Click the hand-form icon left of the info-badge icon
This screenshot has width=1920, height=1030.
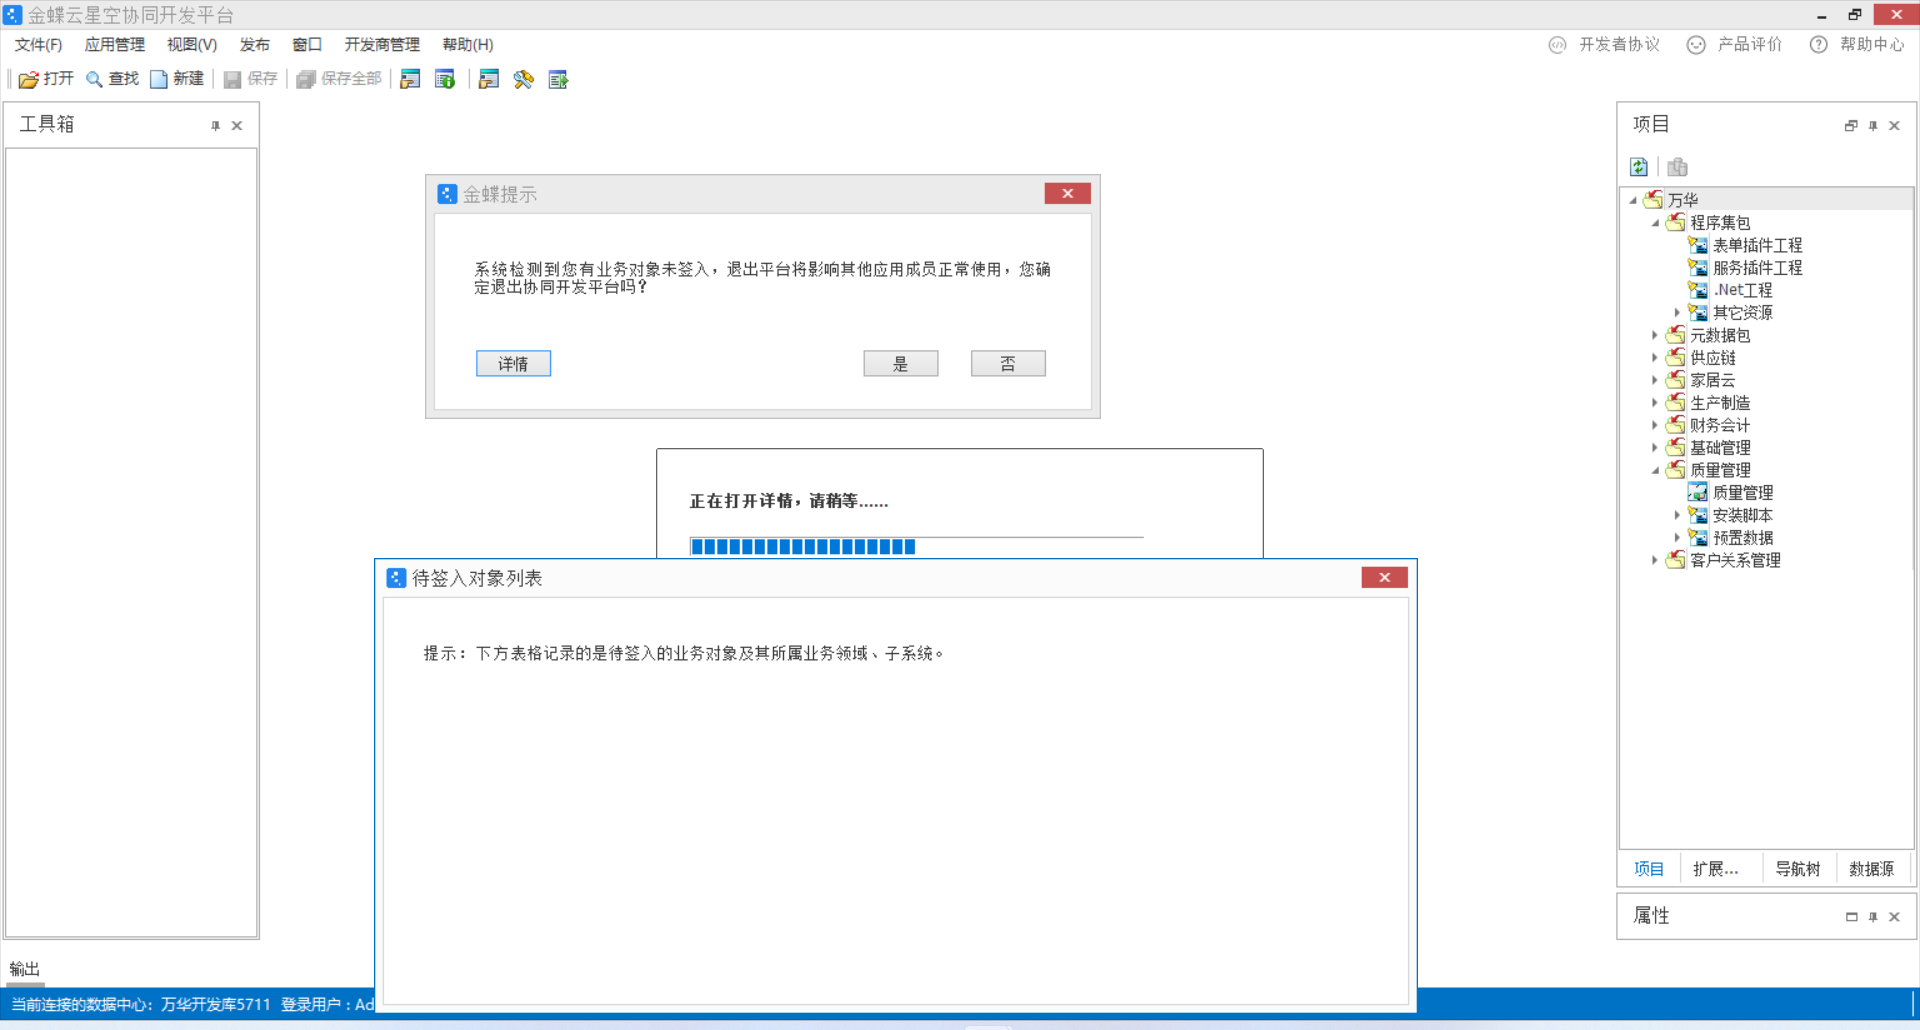pos(410,80)
